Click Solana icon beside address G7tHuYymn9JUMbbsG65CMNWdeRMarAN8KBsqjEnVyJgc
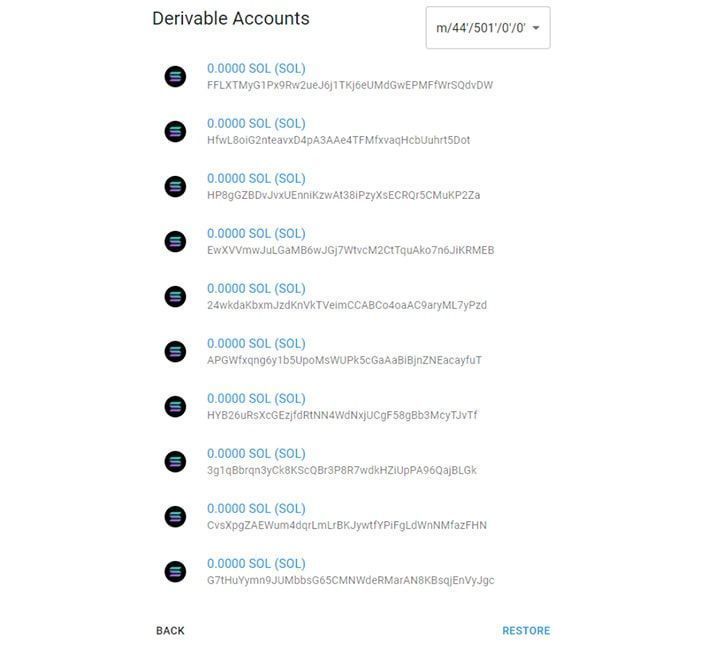The height and width of the screenshot is (647, 701). point(175,571)
